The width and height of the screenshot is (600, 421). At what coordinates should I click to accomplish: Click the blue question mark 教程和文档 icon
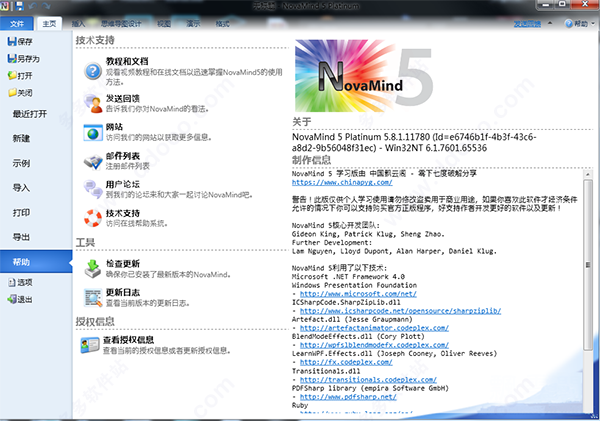[x=93, y=71]
